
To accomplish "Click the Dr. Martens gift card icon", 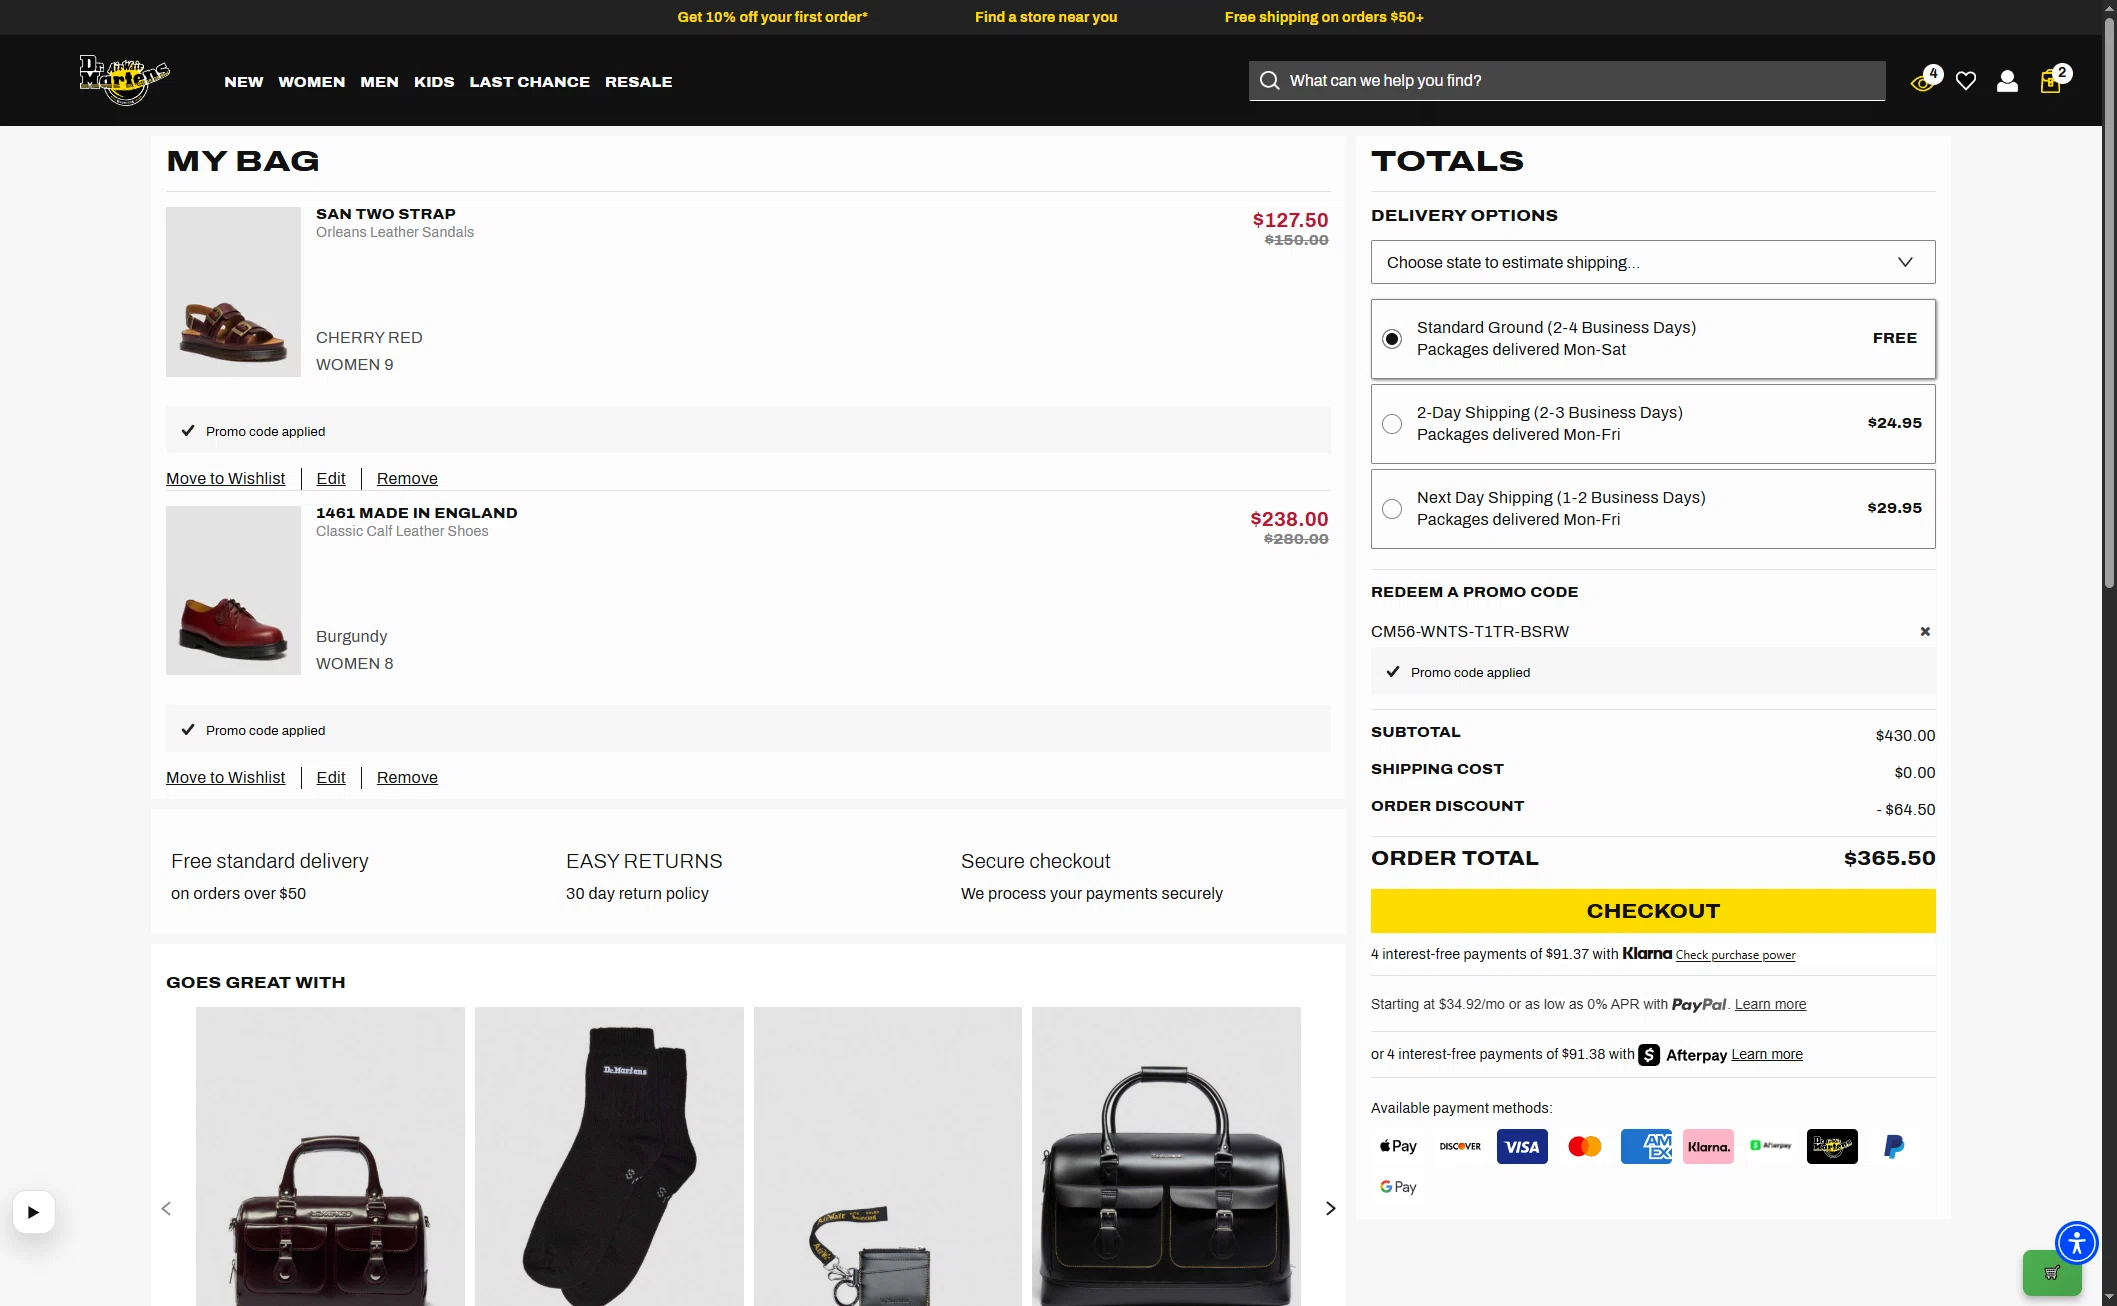I will tap(1832, 1147).
